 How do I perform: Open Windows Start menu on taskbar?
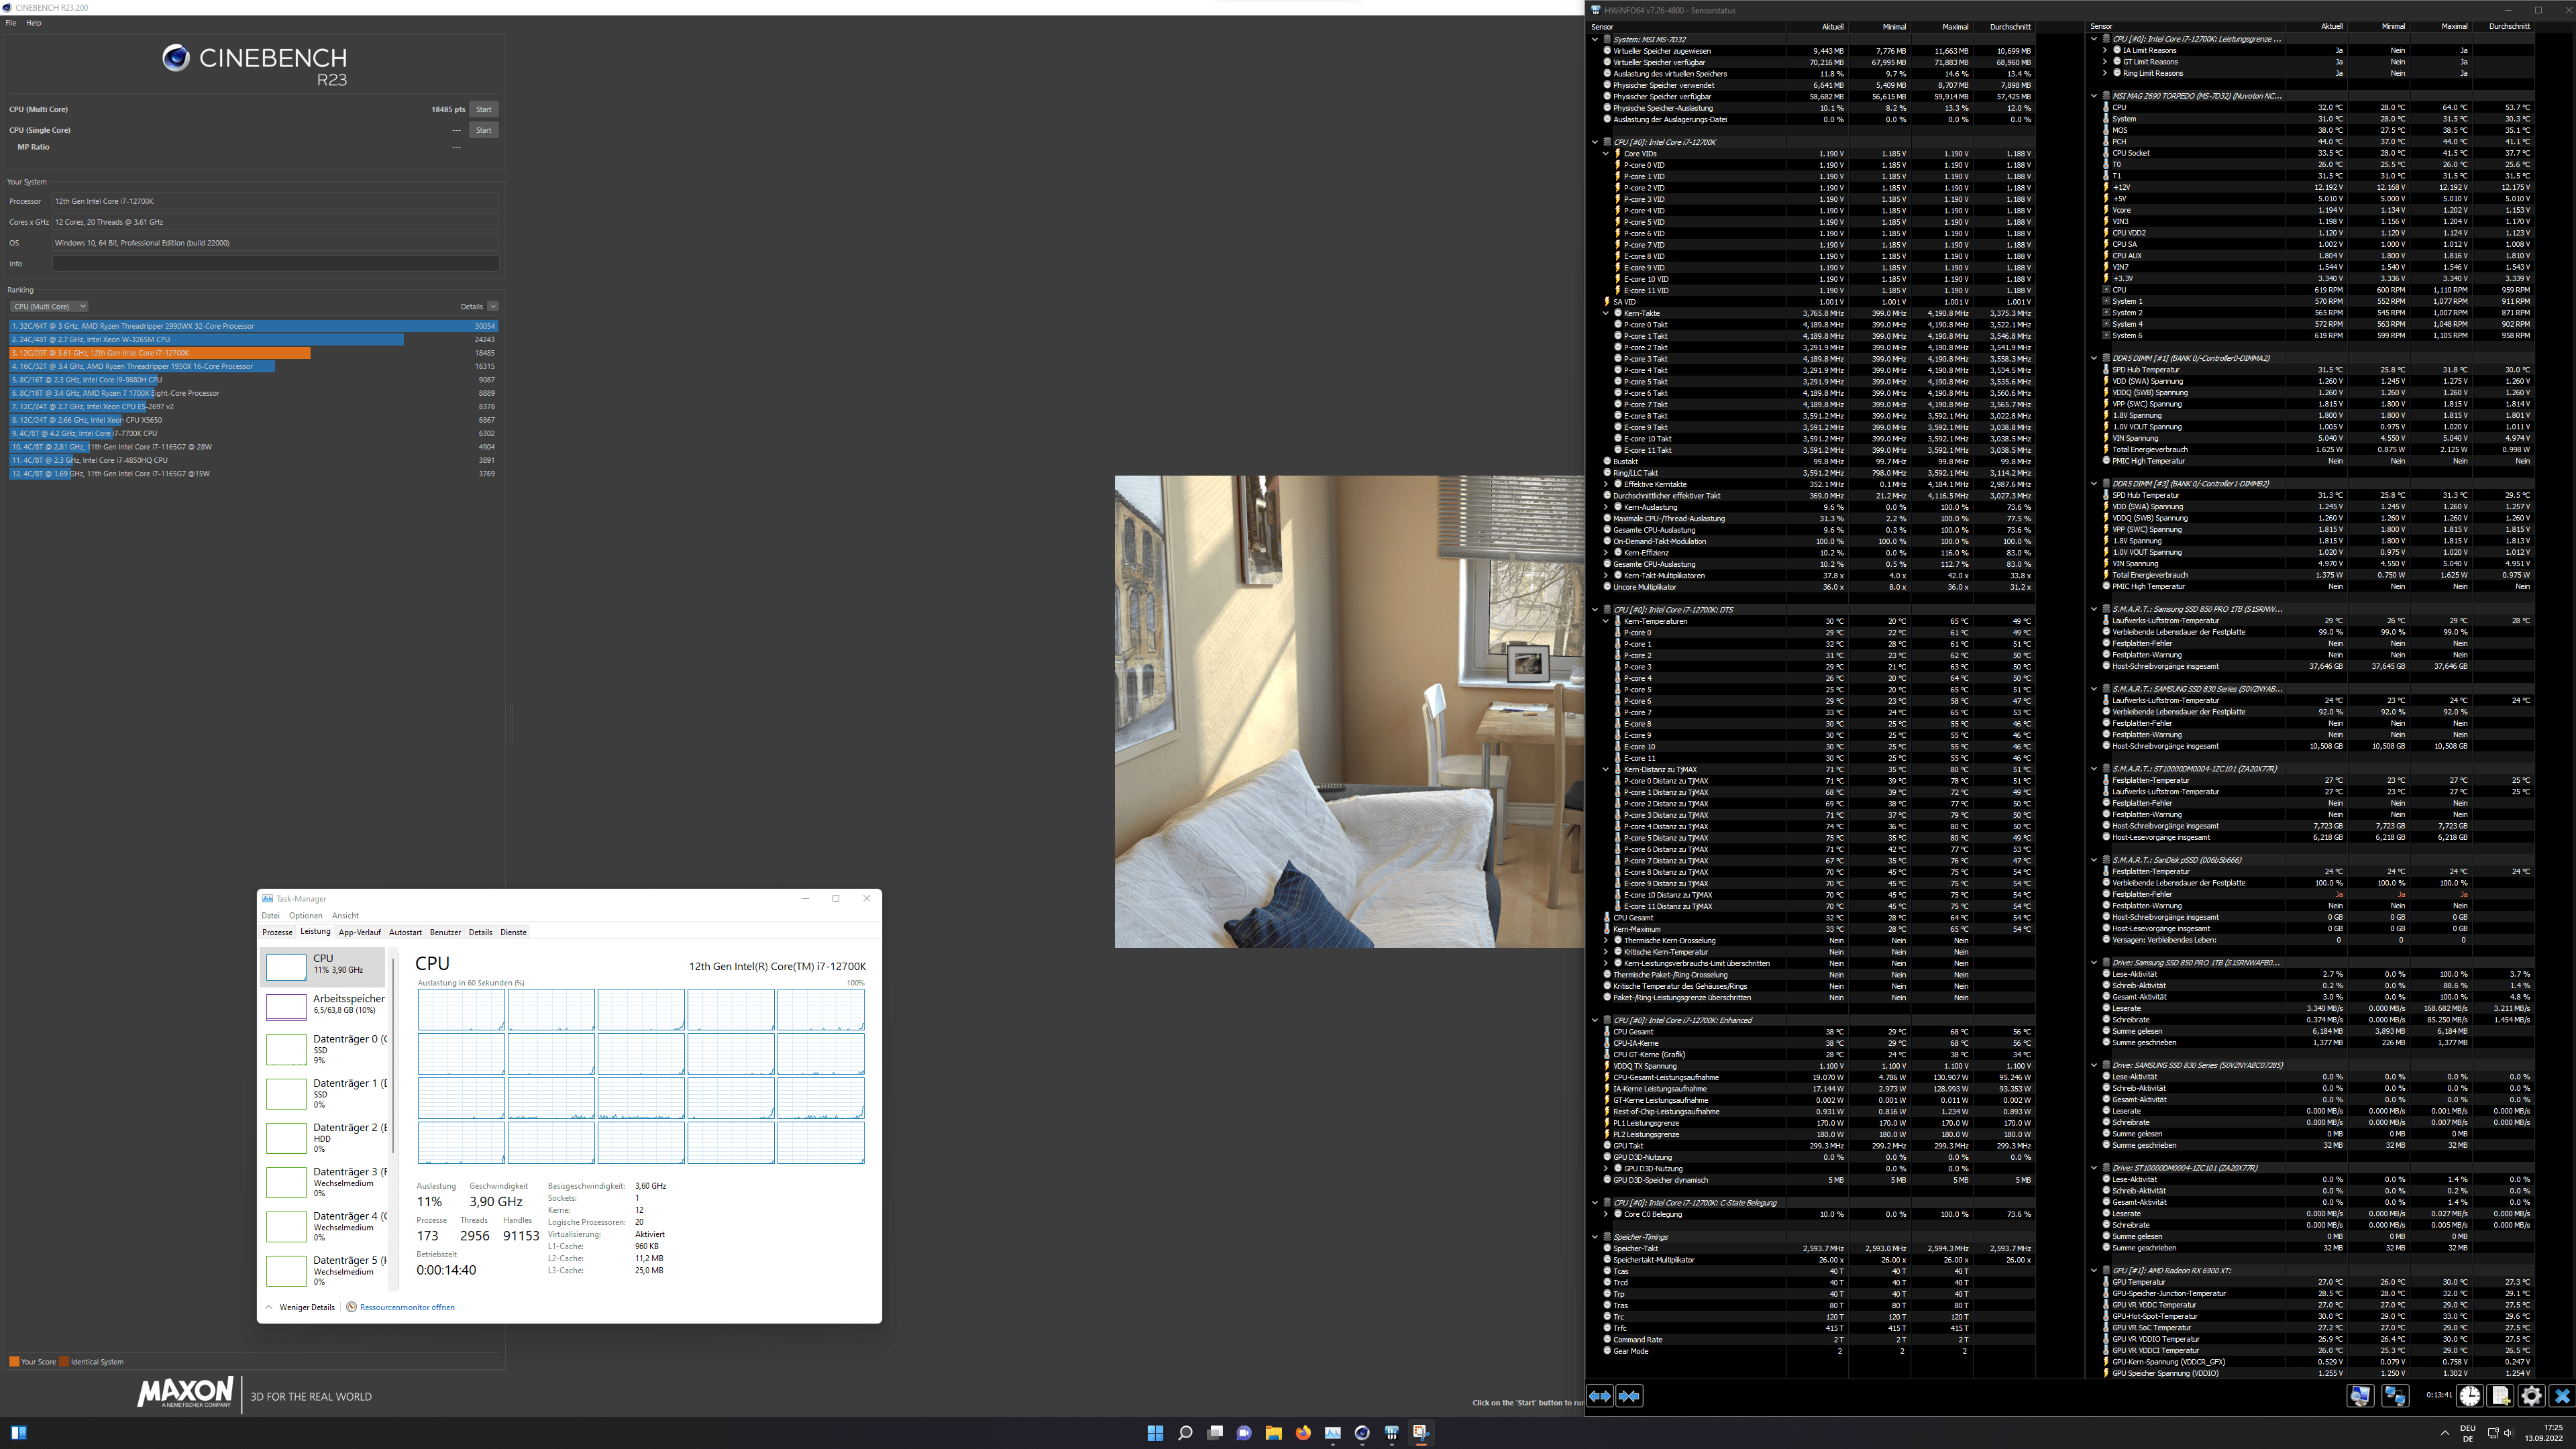click(x=1155, y=1432)
